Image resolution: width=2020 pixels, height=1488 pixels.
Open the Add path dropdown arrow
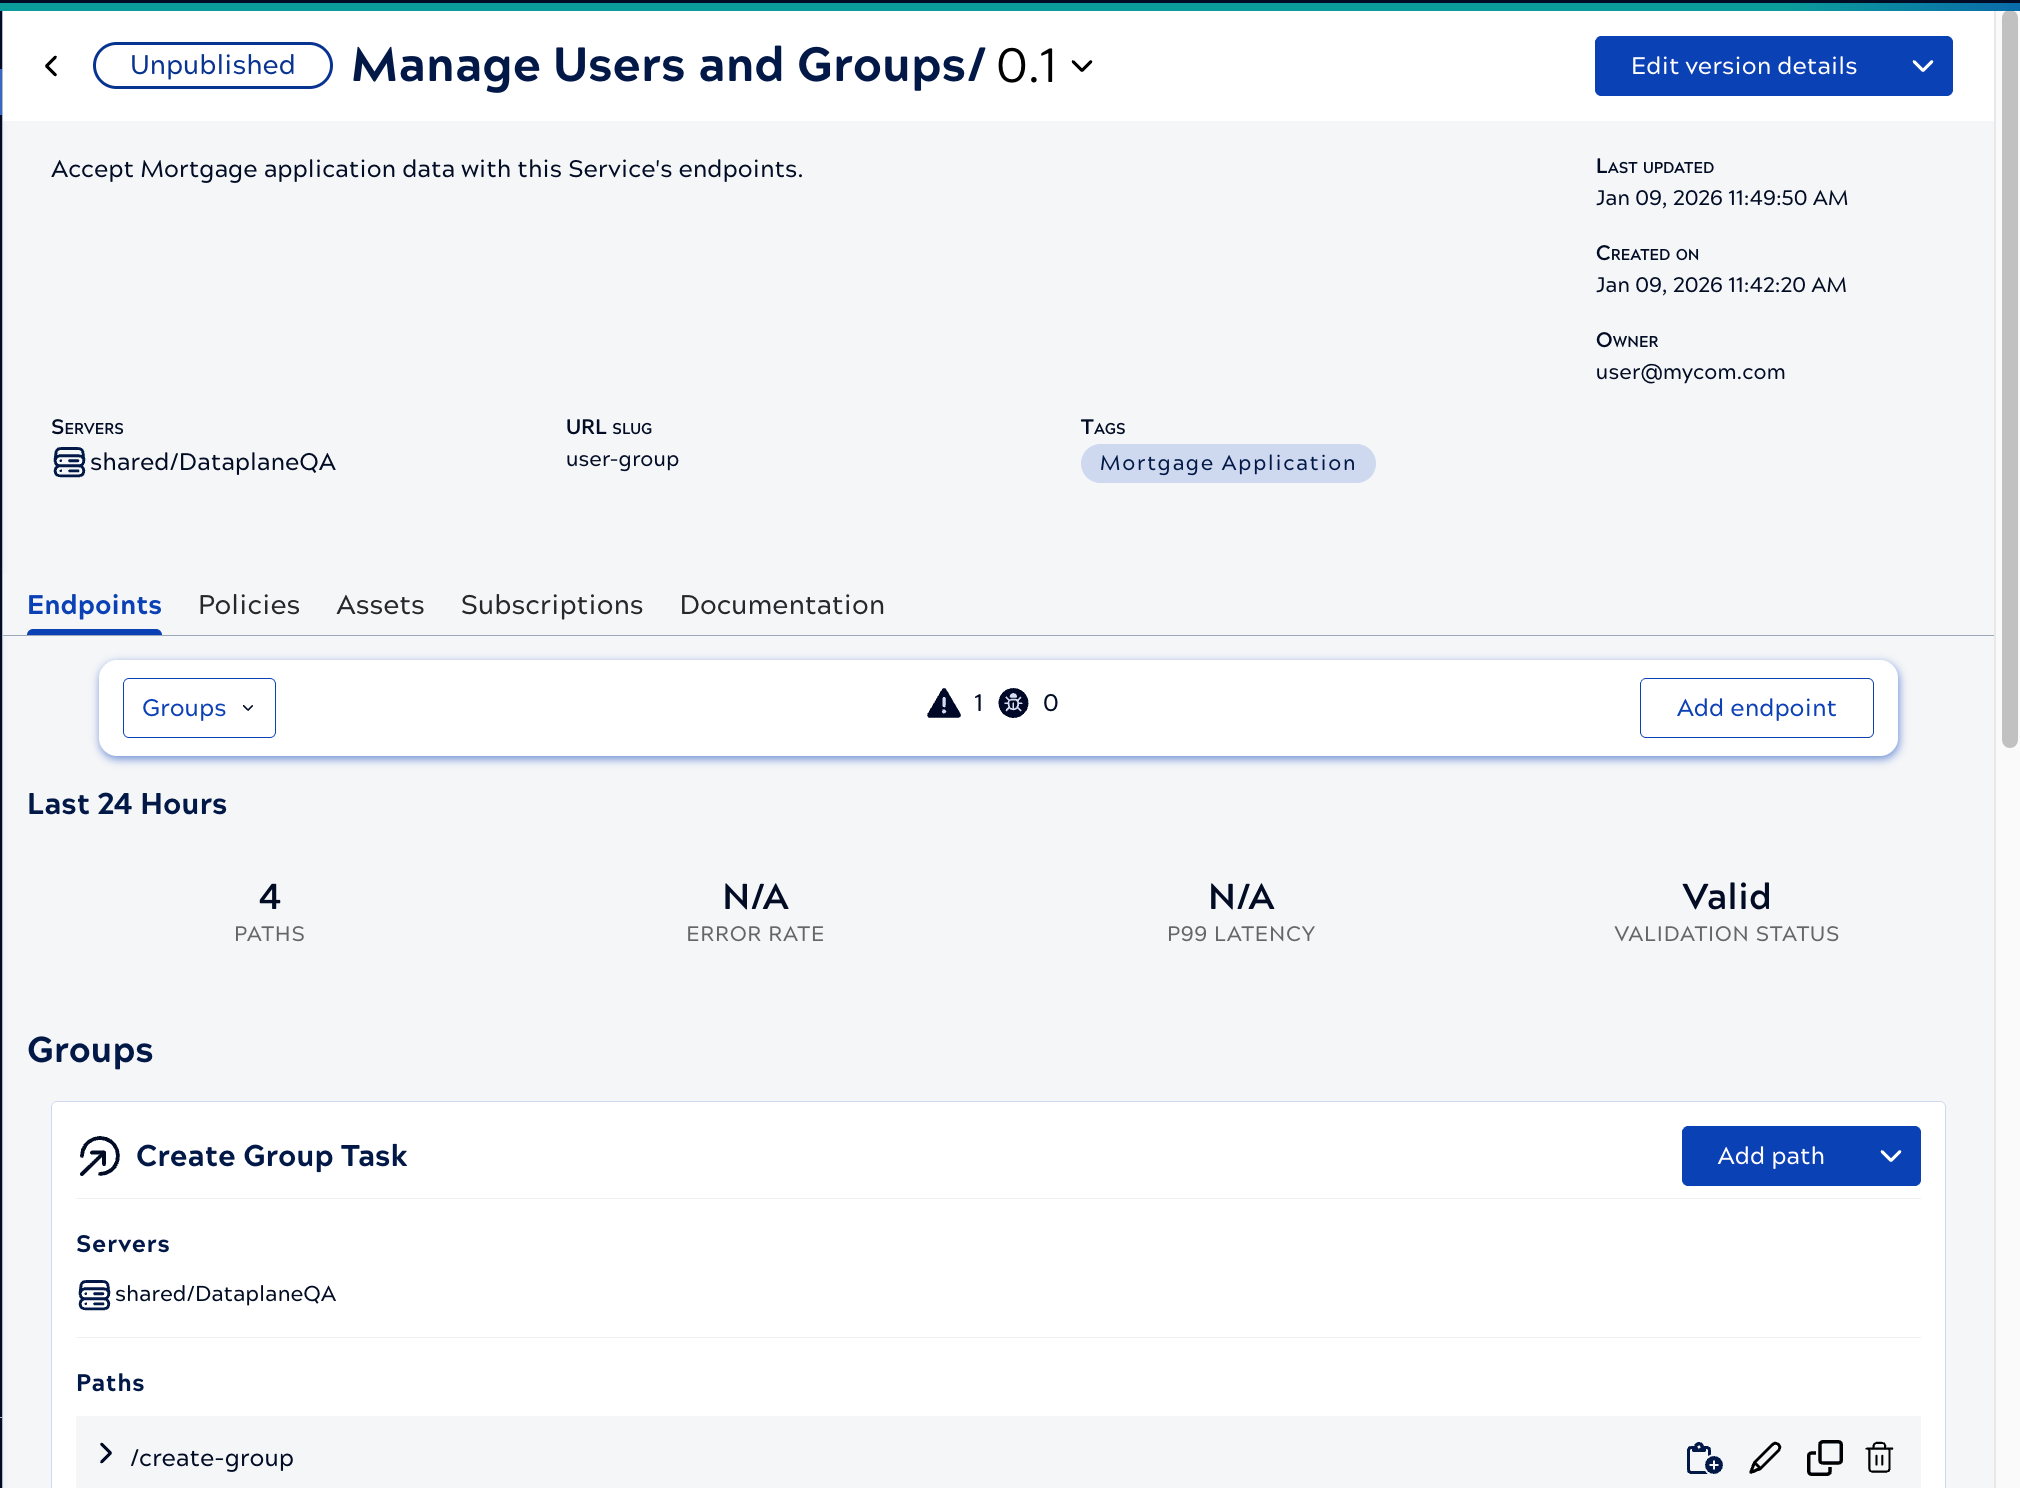tap(1890, 1156)
